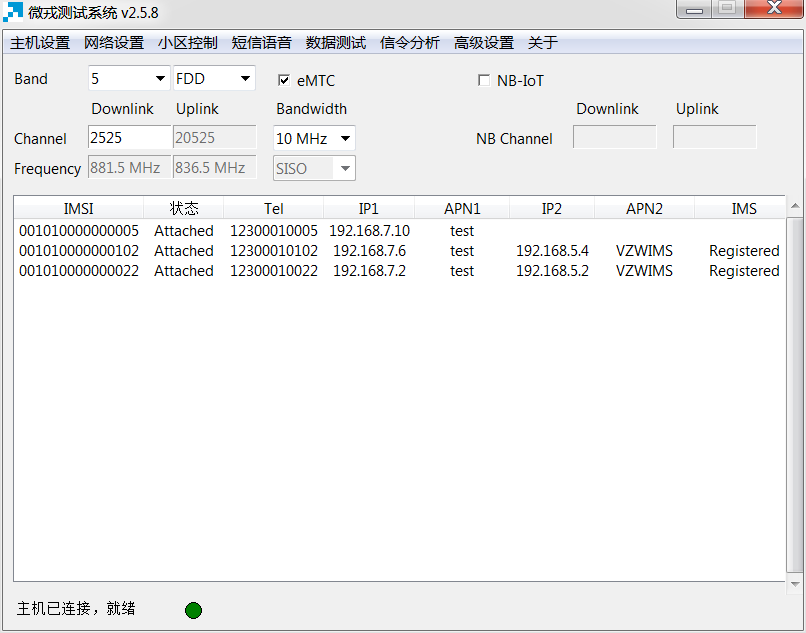Sort by the APN1 column header
Screen dimensions: 806x633
462,208
